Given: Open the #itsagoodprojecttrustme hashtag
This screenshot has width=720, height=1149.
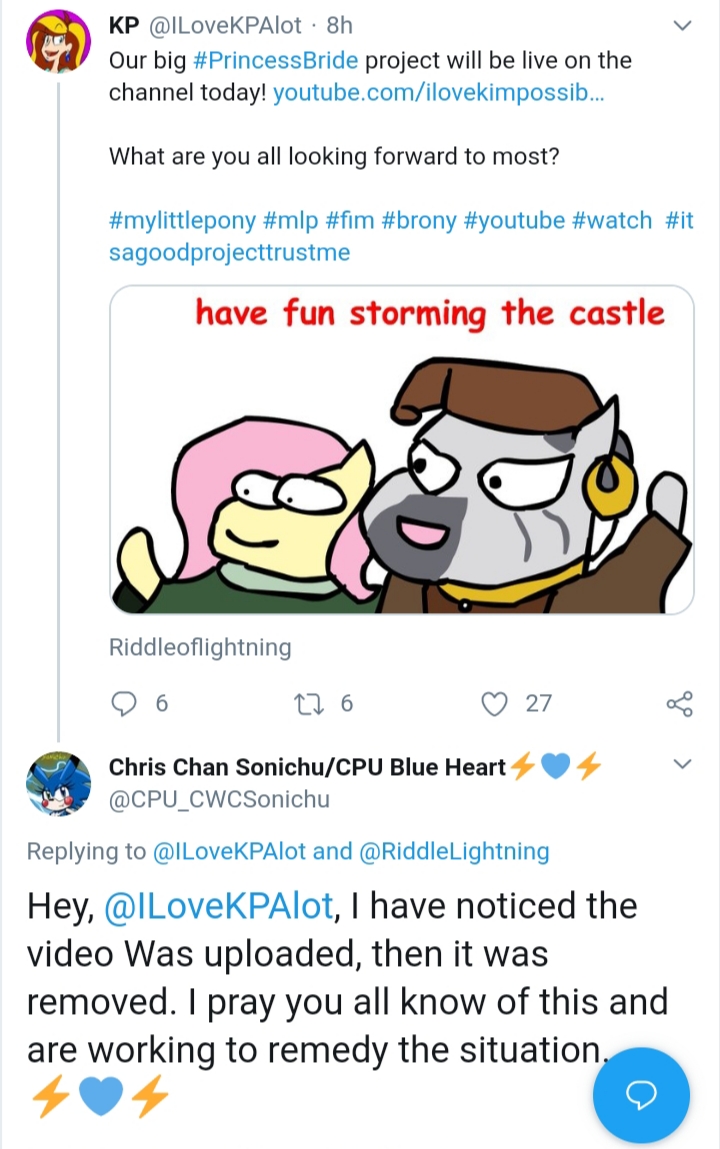Looking at the screenshot, I should coord(229,252).
